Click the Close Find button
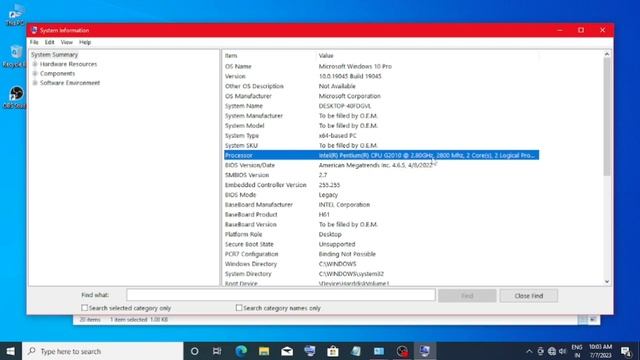The image size is (640, 360). tap(529, 296)
